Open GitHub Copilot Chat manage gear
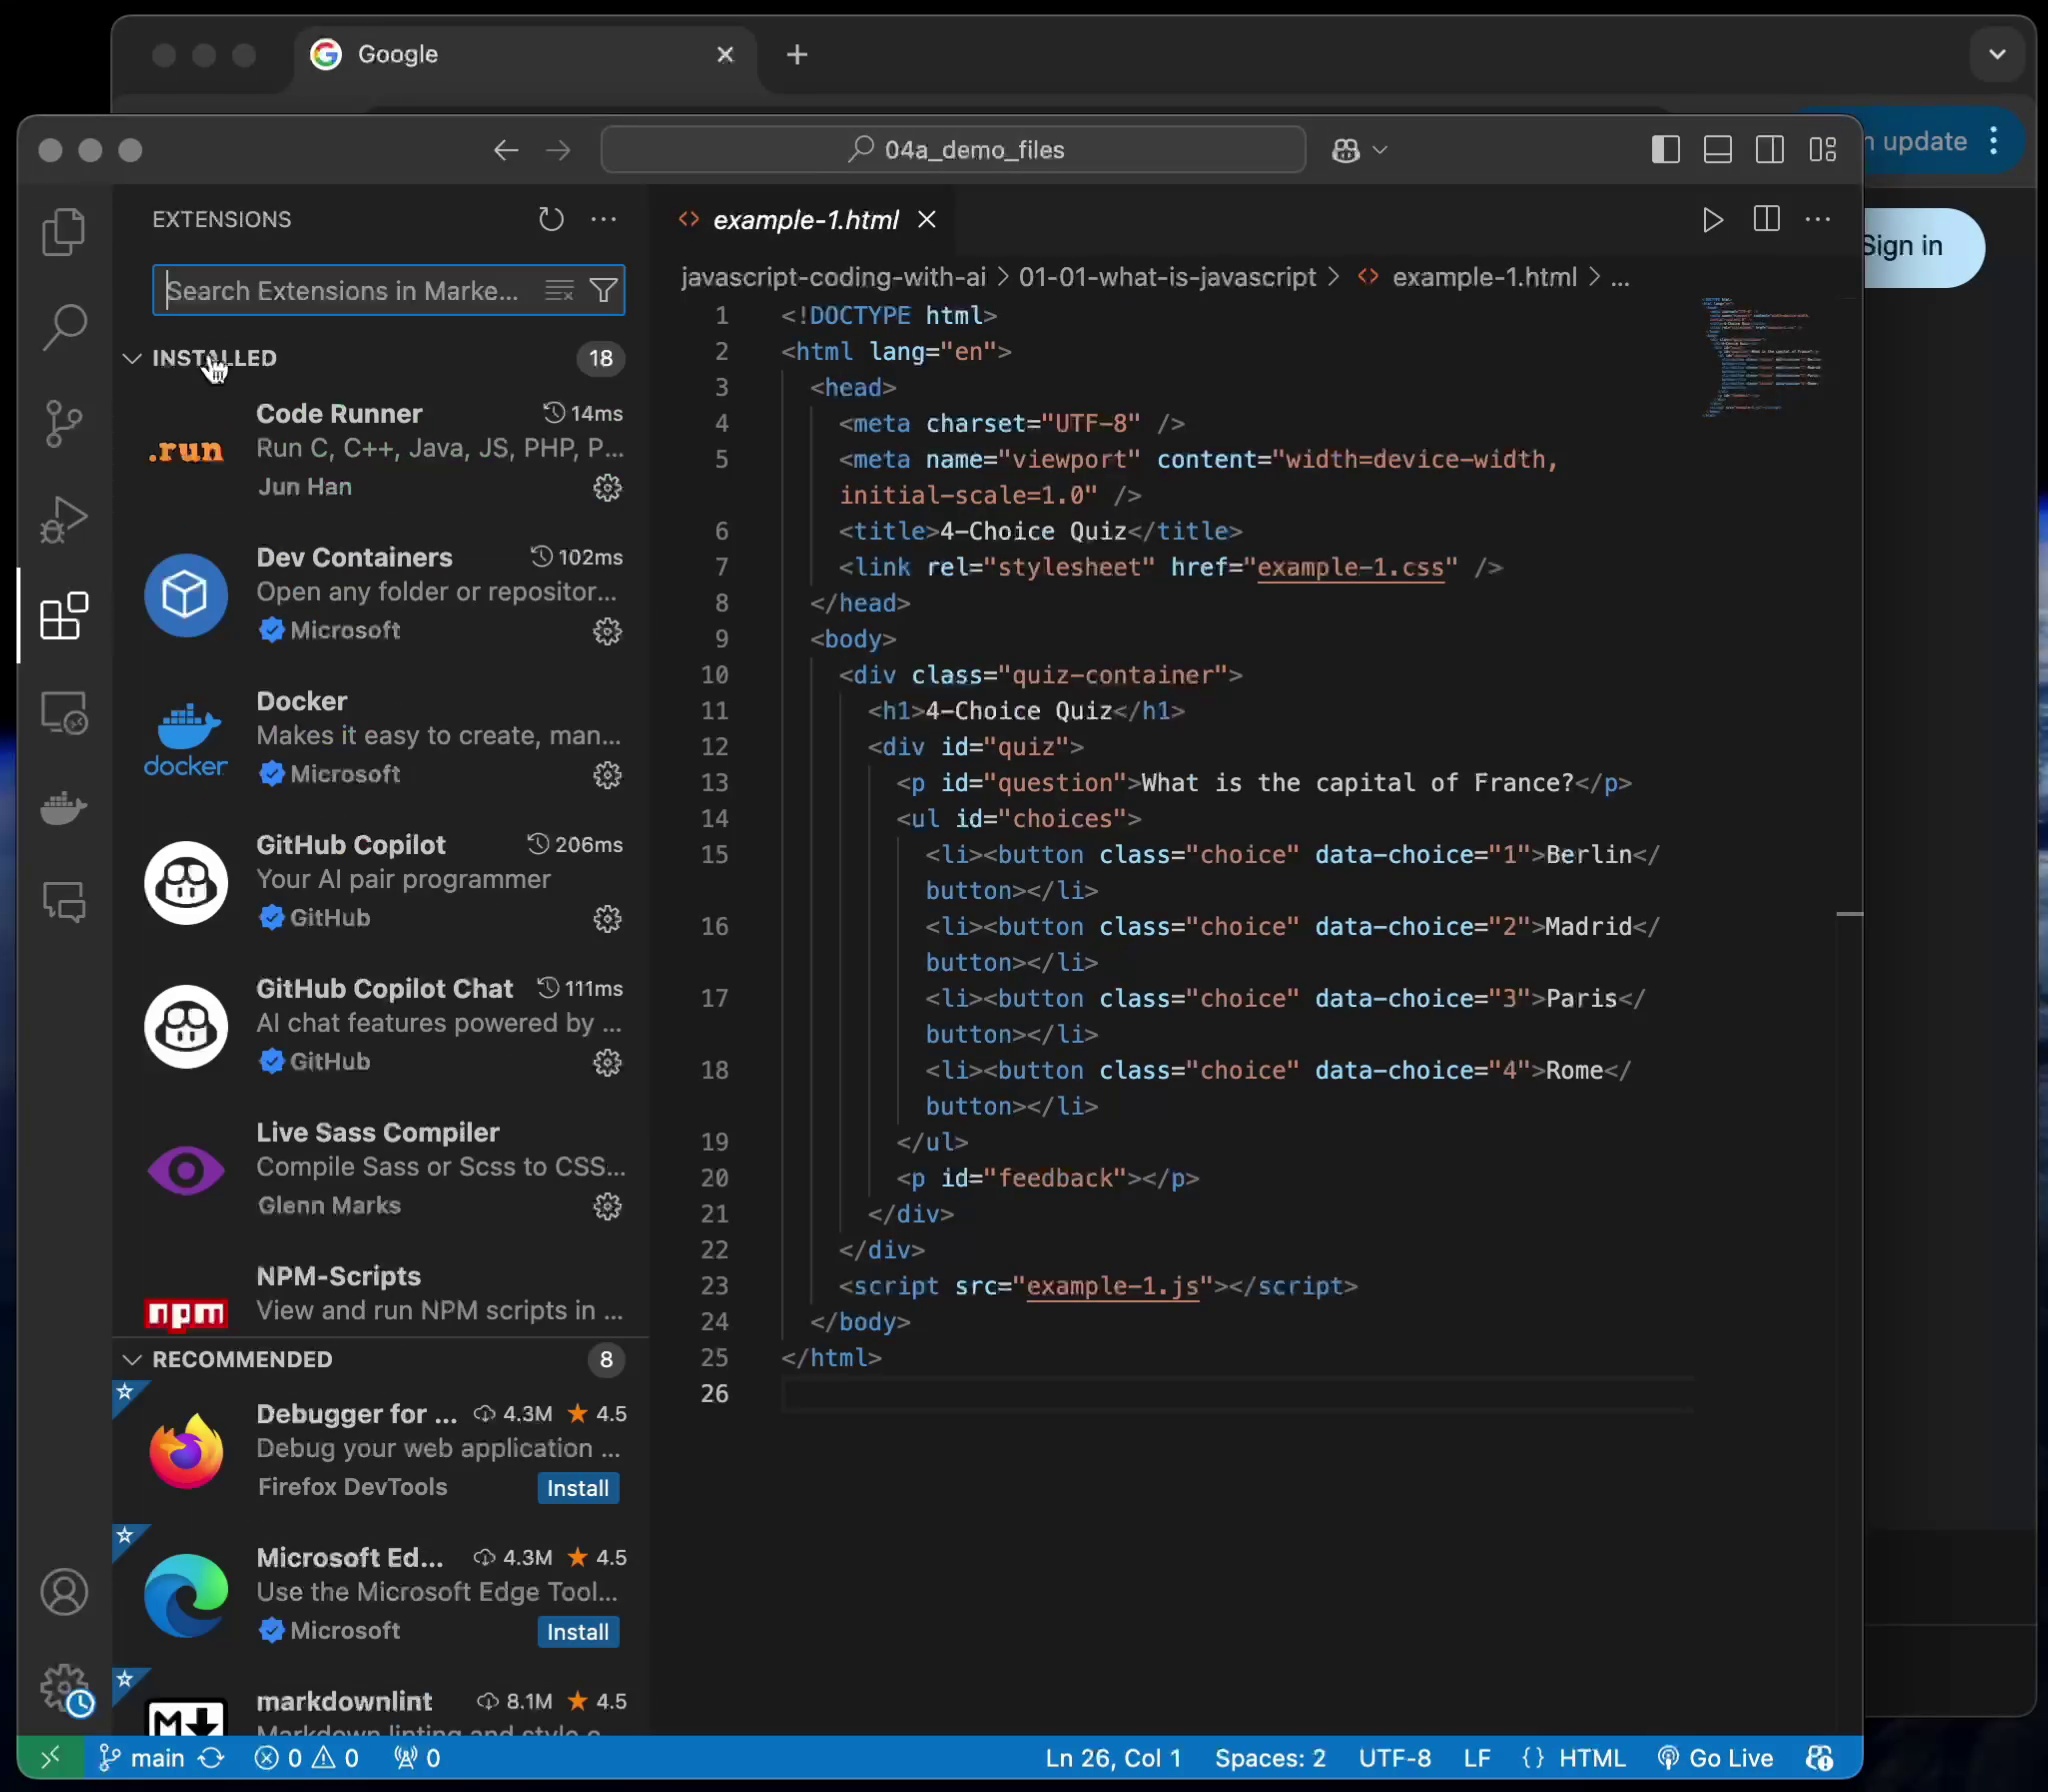 pyautogui.click(x=608, y=1062)
